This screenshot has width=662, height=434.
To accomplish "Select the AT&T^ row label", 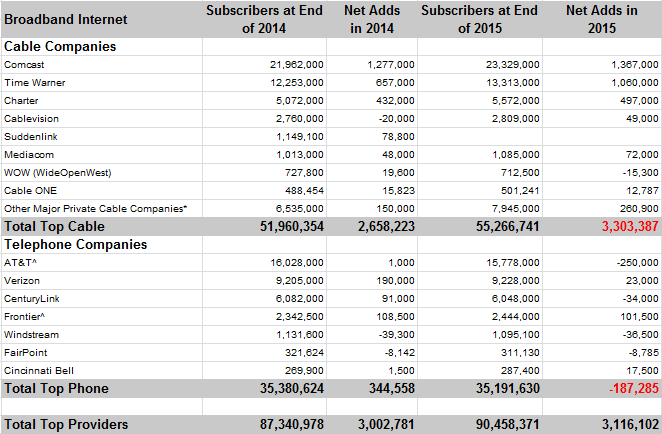I will pos(20,263).
